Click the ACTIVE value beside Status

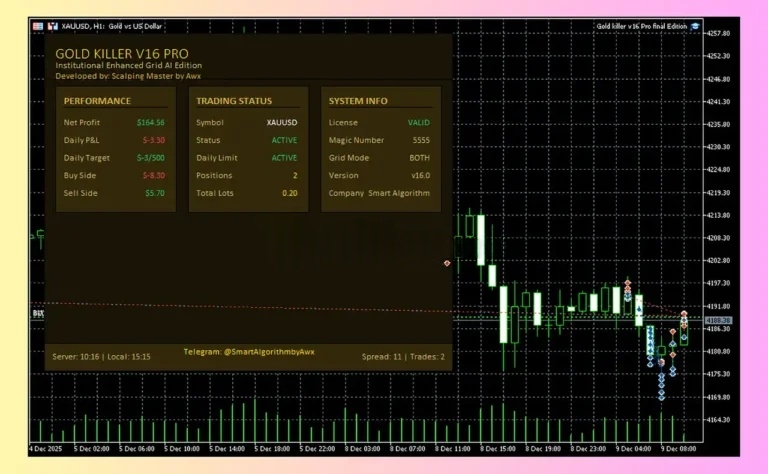[x=284, y=140]
